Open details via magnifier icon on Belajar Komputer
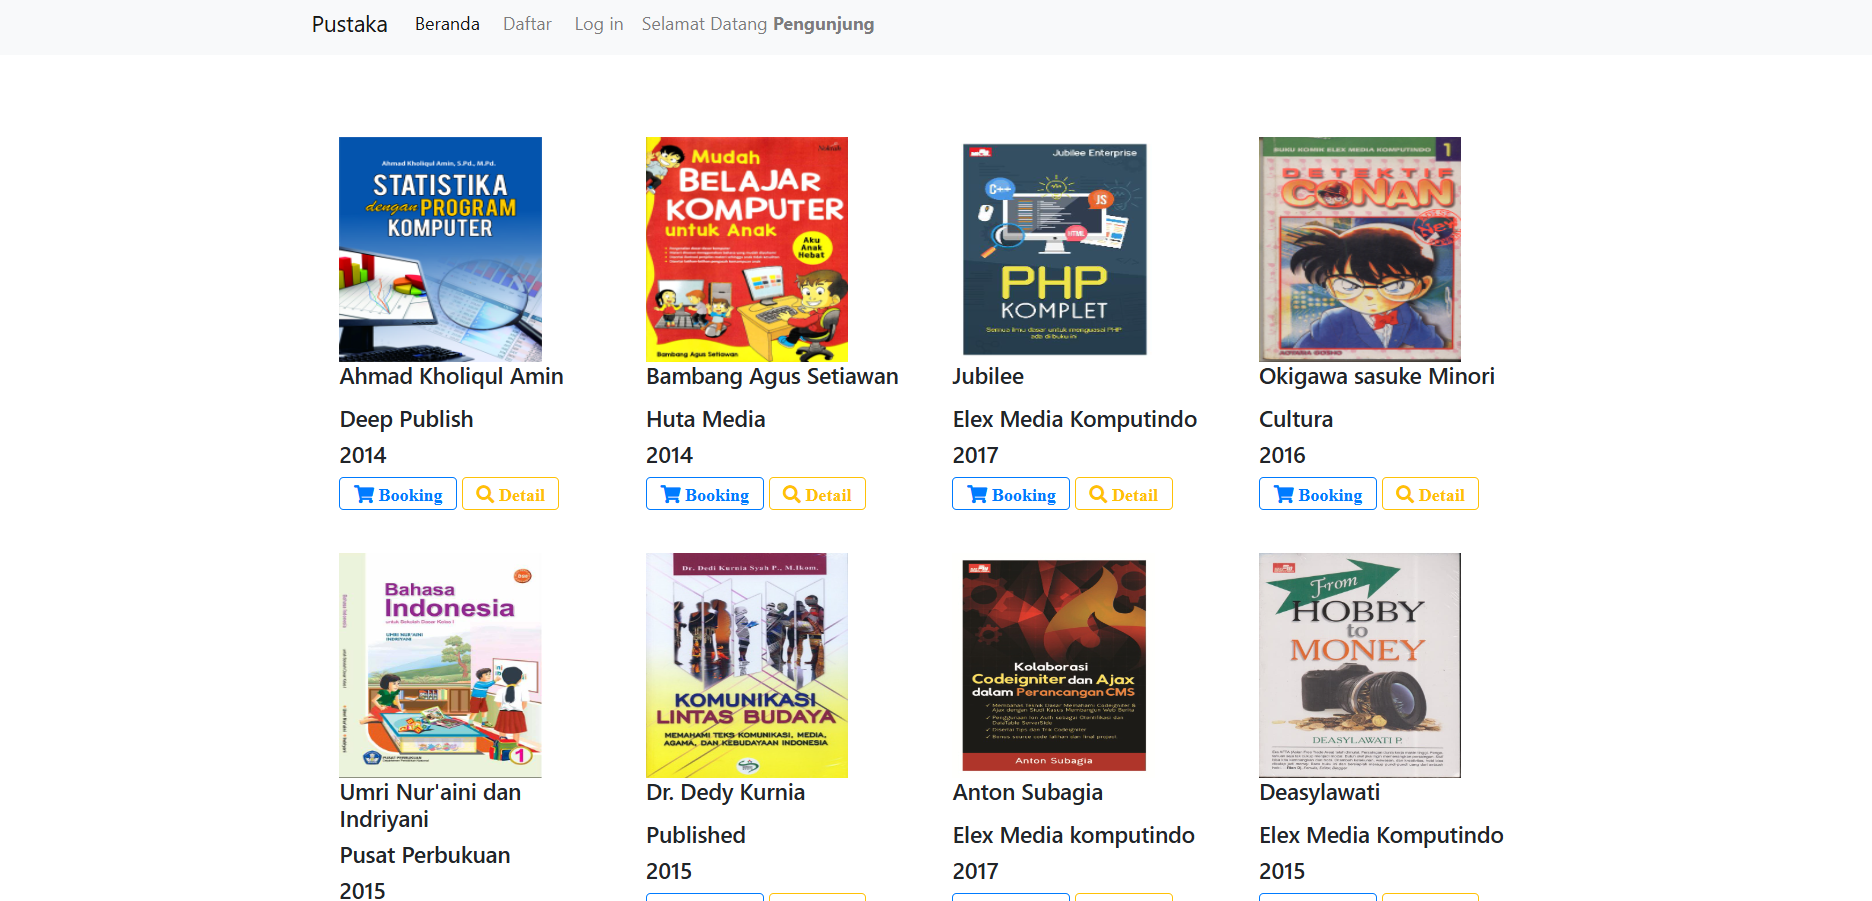The image size is (1872, 901). tap(790, 493)
